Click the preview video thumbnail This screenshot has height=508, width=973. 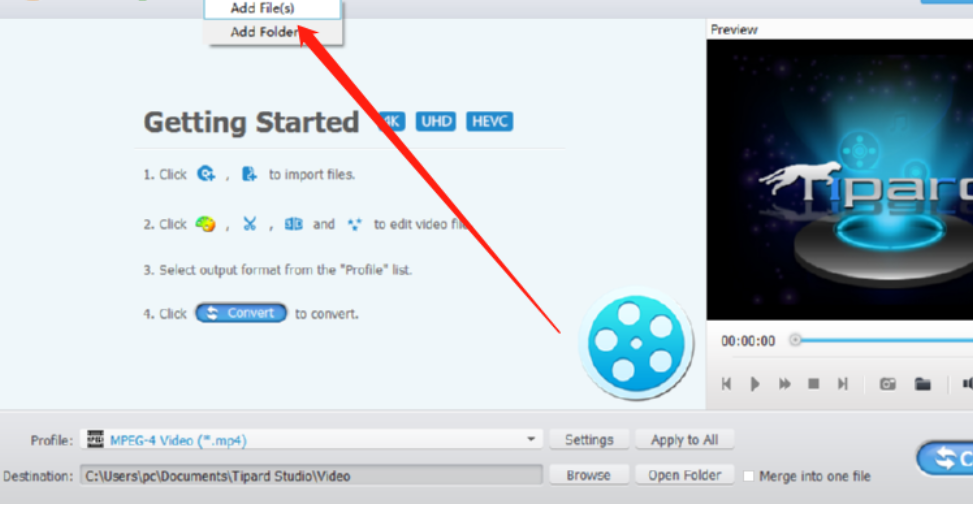(840, 180)
